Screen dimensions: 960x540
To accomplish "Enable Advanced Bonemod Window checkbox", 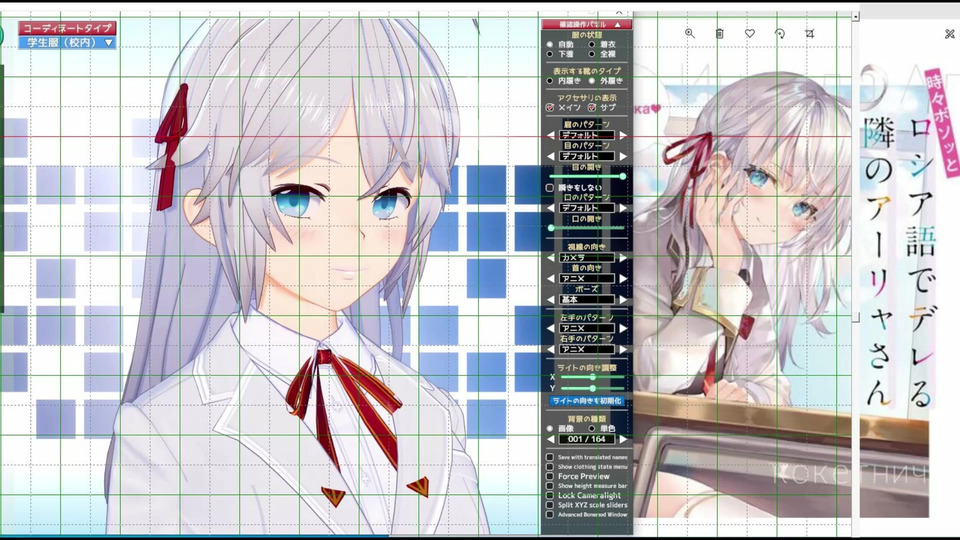I will pos(550,514).
